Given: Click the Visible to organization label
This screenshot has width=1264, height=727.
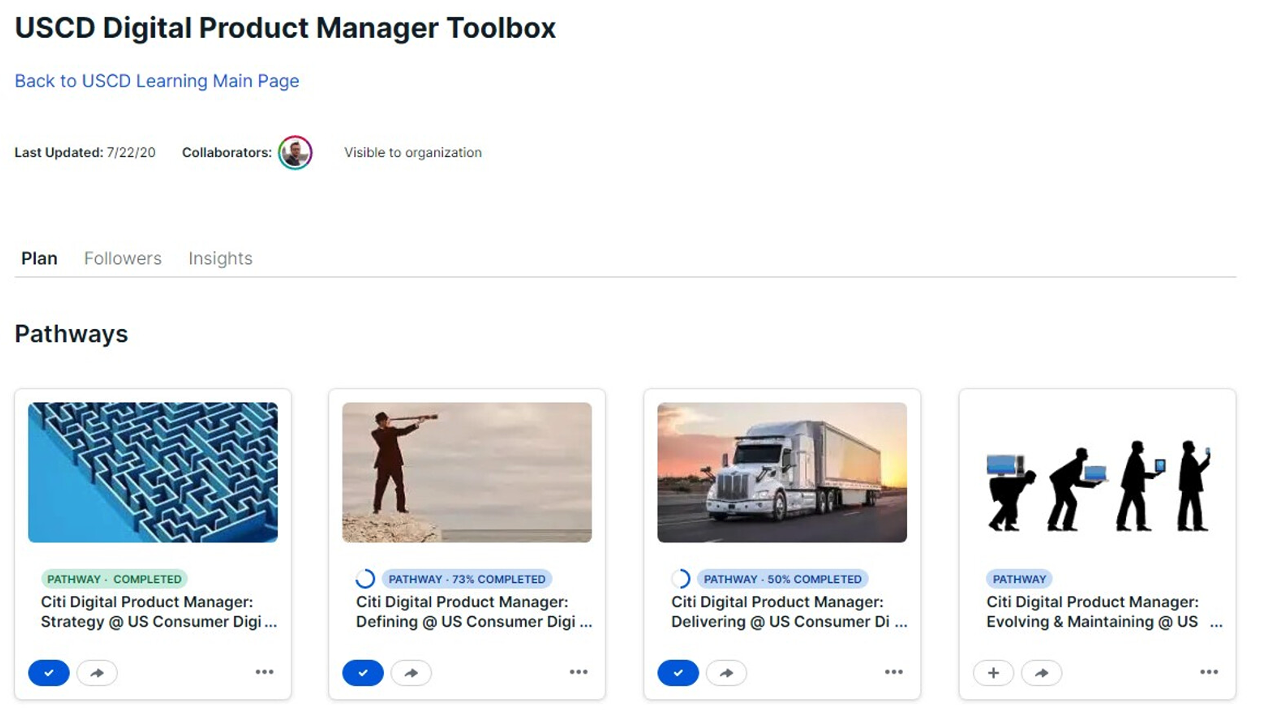Looking at the screenshot, I should pyautogui.click(x=413, y=153).
